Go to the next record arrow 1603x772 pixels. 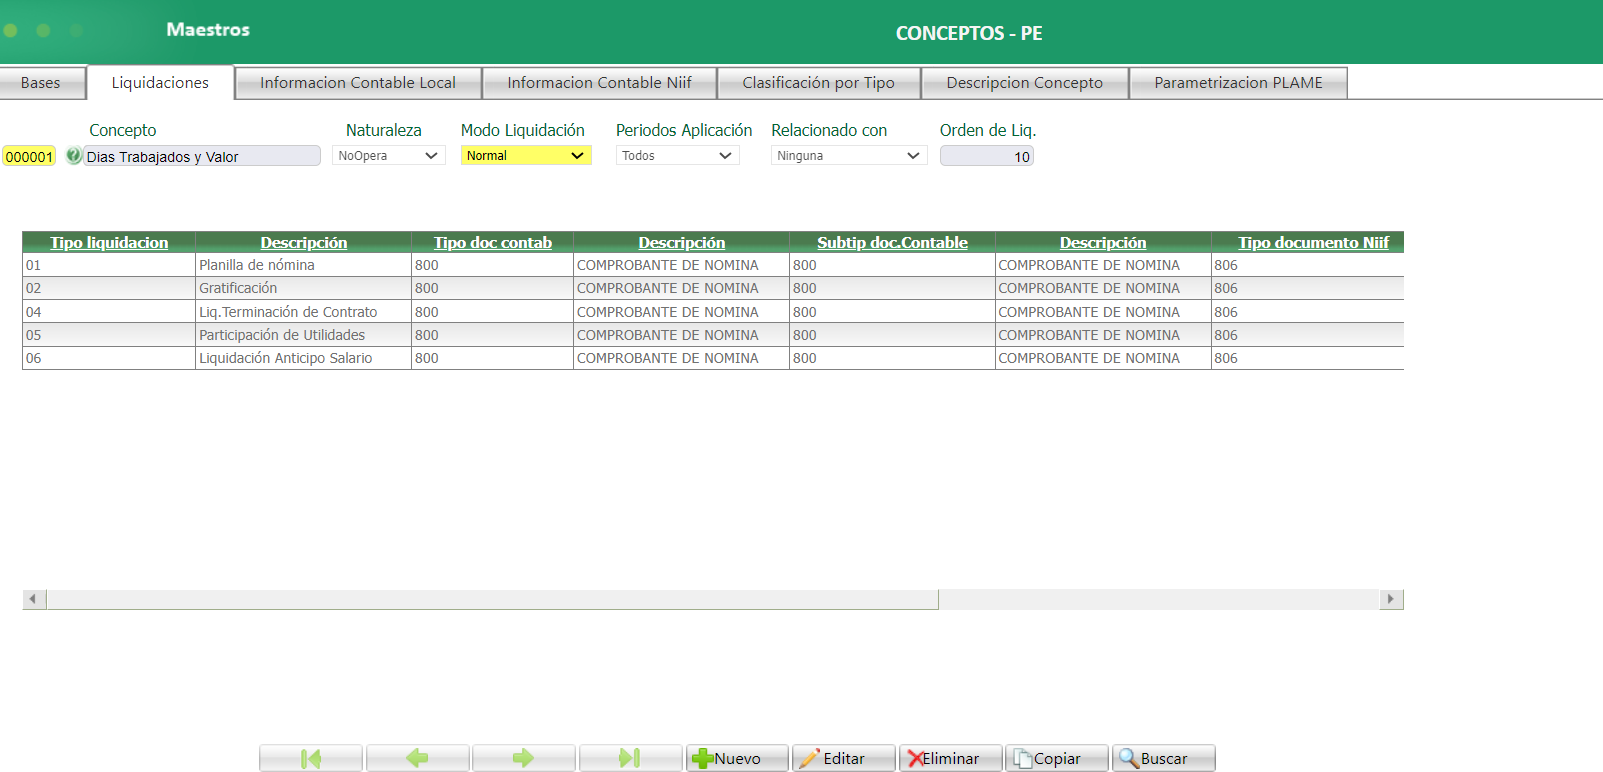click(523, 758)
